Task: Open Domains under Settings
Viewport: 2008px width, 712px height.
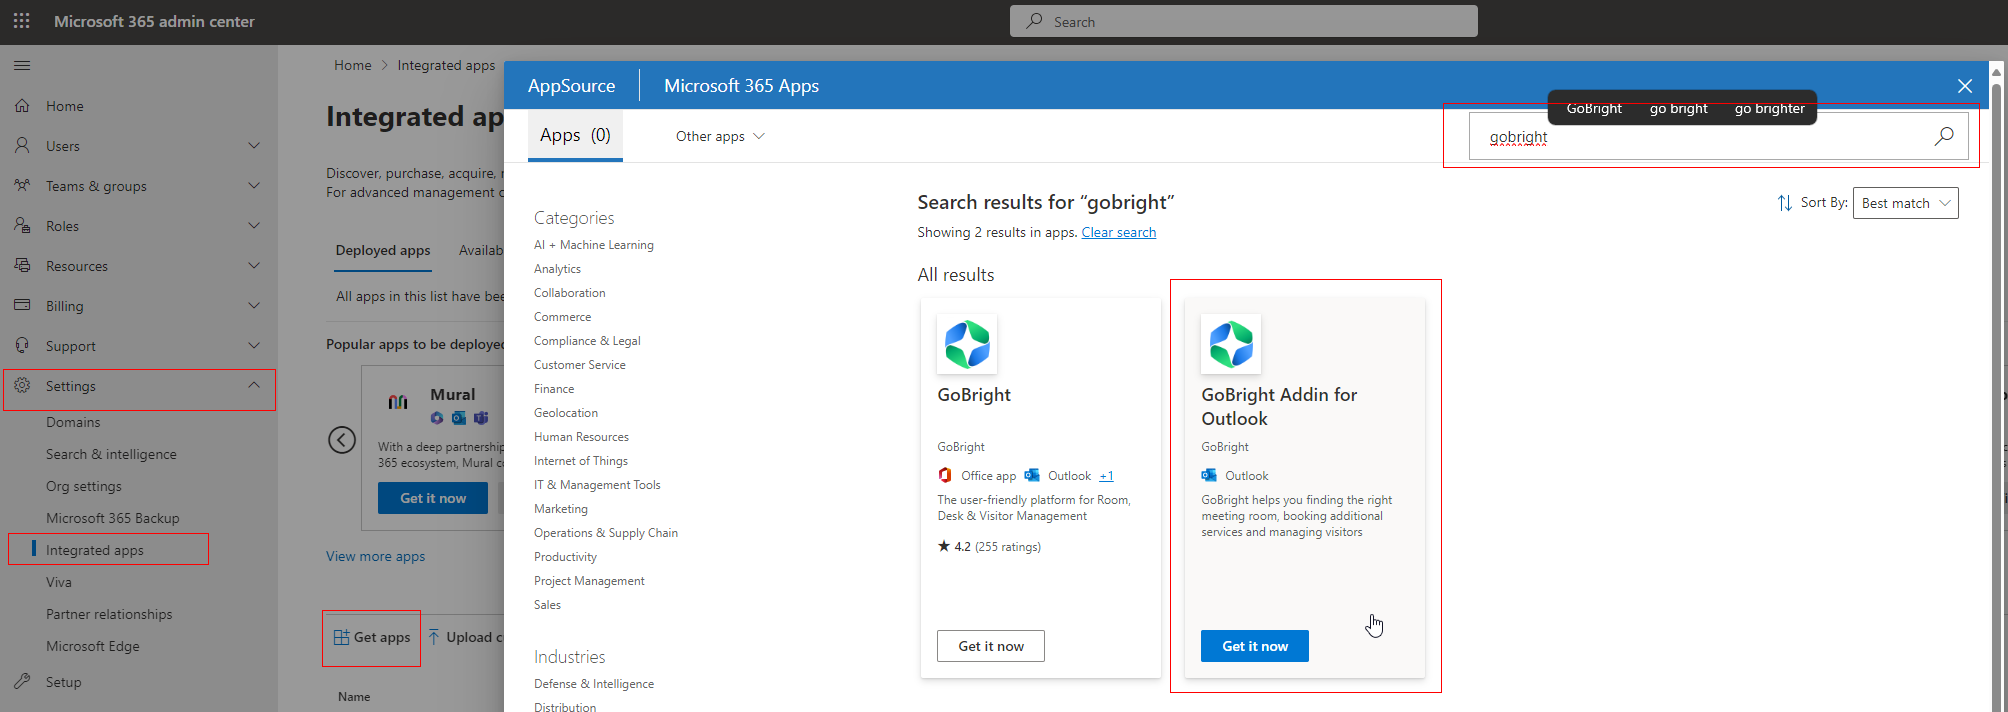Action: [73, 422]
